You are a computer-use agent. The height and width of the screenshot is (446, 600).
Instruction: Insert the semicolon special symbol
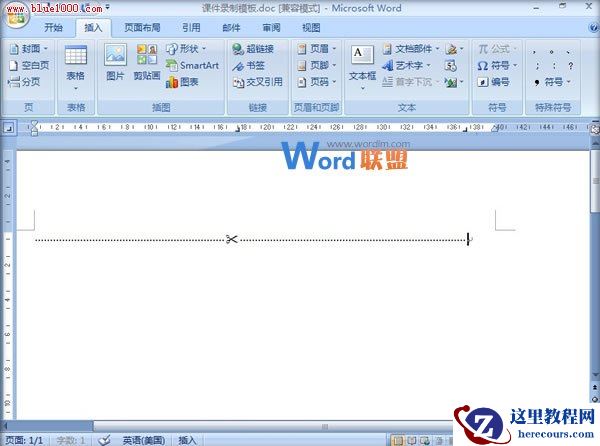click(x=537, y=65)
